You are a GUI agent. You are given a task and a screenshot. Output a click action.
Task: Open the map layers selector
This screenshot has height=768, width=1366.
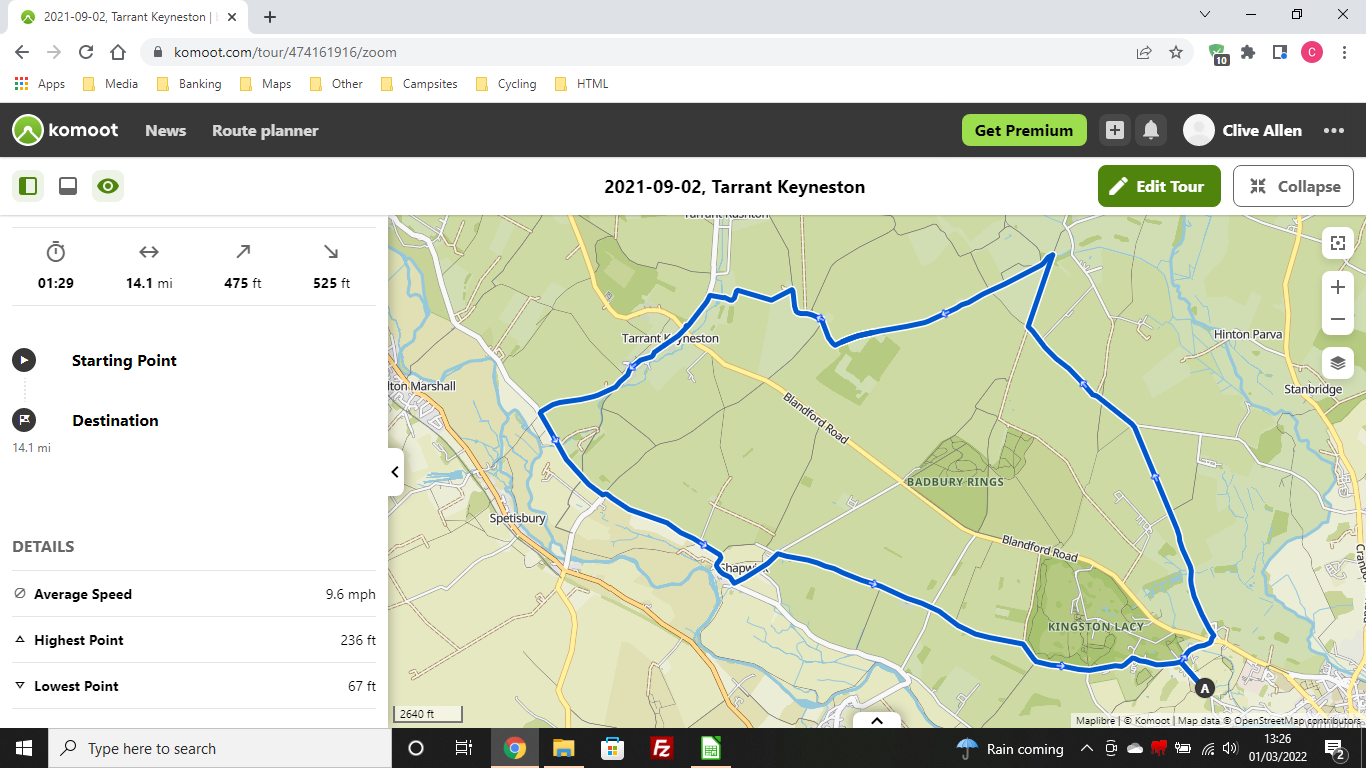pos(1338,363)
